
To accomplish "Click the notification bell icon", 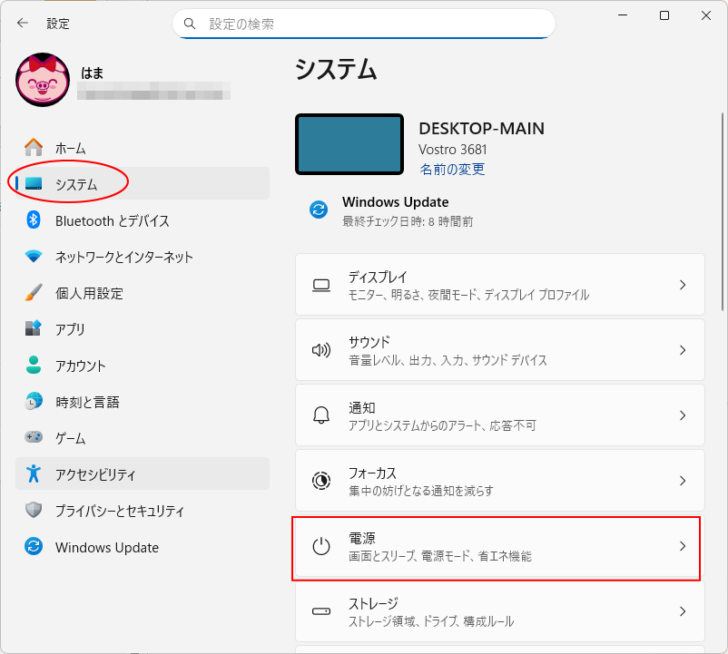I will 321,415.
